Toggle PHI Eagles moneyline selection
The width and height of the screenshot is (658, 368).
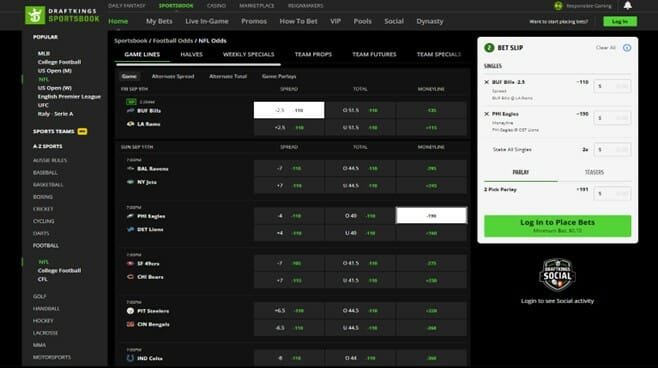click(431, 216)
